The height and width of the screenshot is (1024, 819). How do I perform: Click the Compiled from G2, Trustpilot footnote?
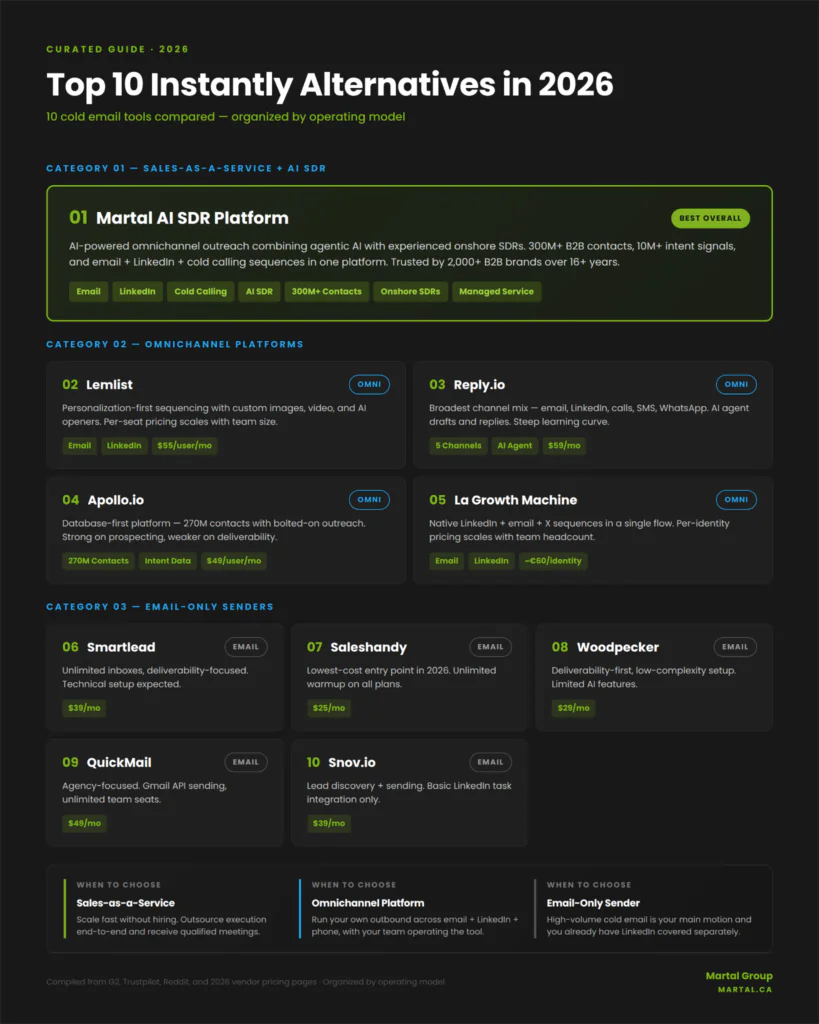[x=246, y=982]
